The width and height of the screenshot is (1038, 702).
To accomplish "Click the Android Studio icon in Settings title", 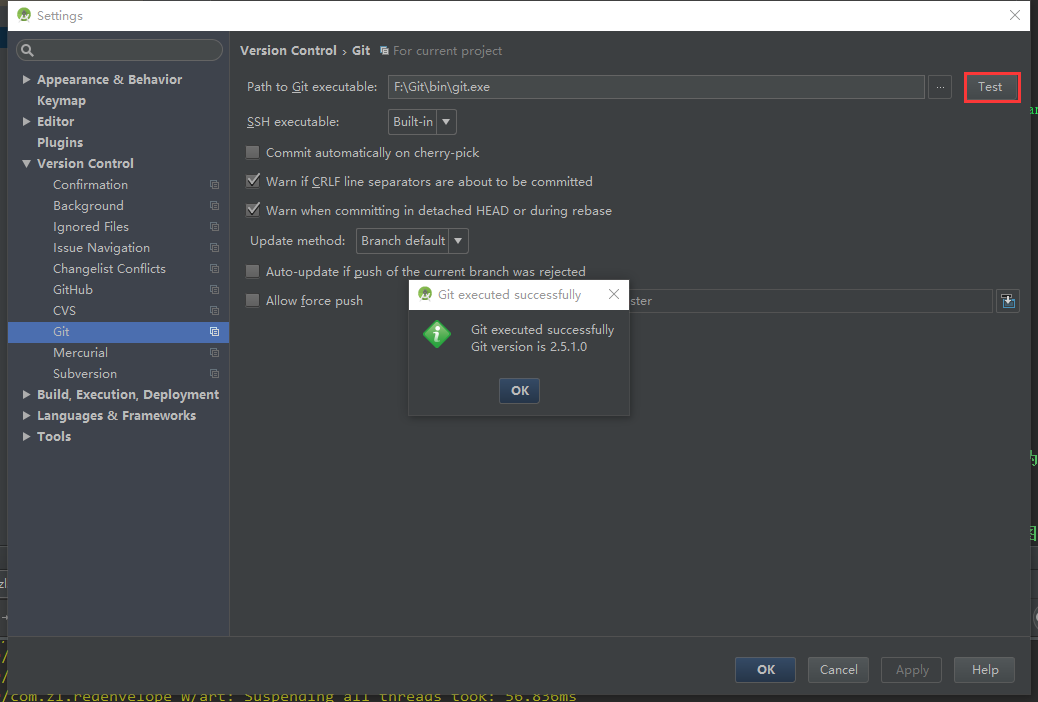I will [x=24, y=15].
